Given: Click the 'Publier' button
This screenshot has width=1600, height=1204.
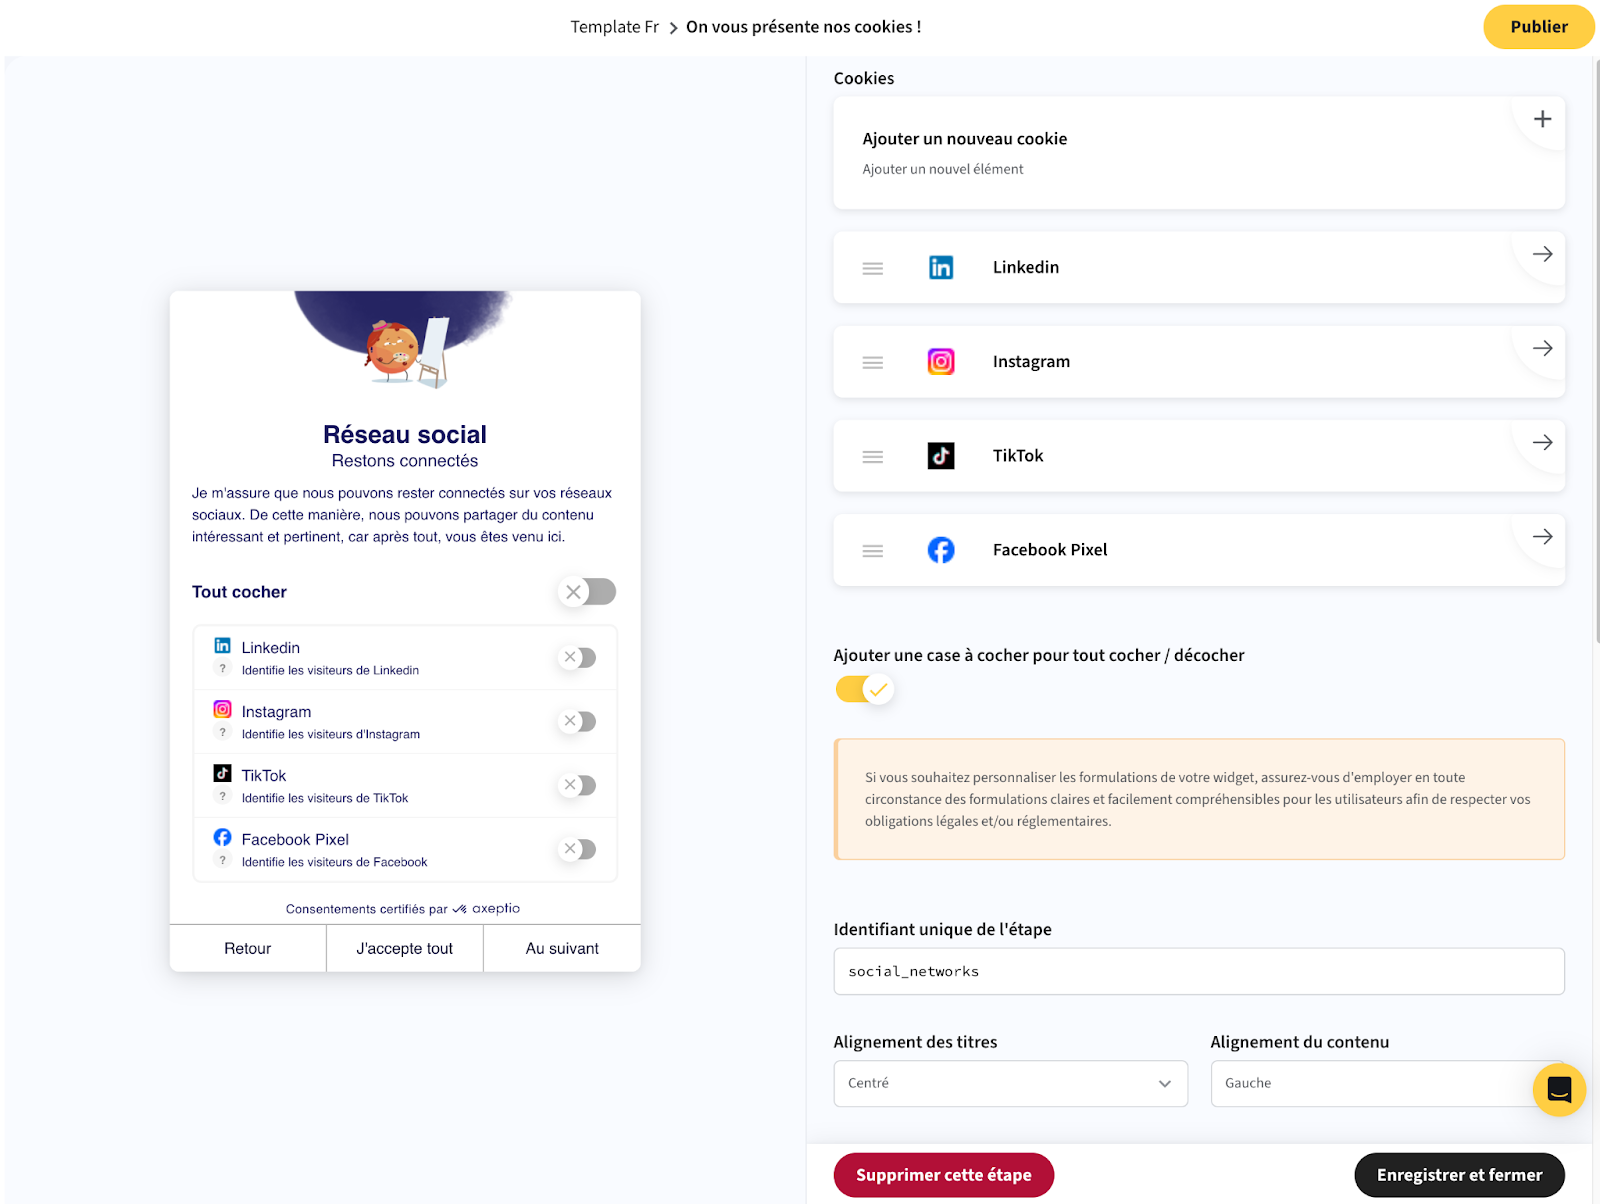Looking at the screenshot, I should pos(1538,27).
